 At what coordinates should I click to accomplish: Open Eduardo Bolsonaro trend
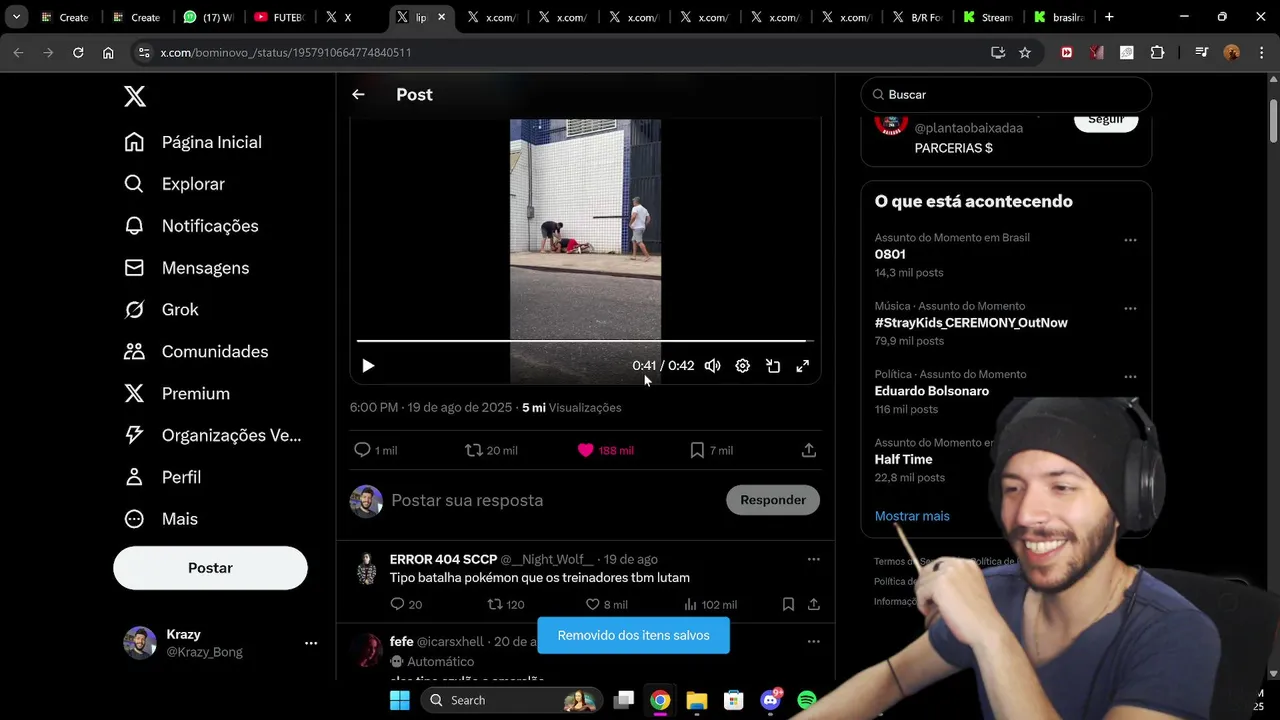click(931, 391)
